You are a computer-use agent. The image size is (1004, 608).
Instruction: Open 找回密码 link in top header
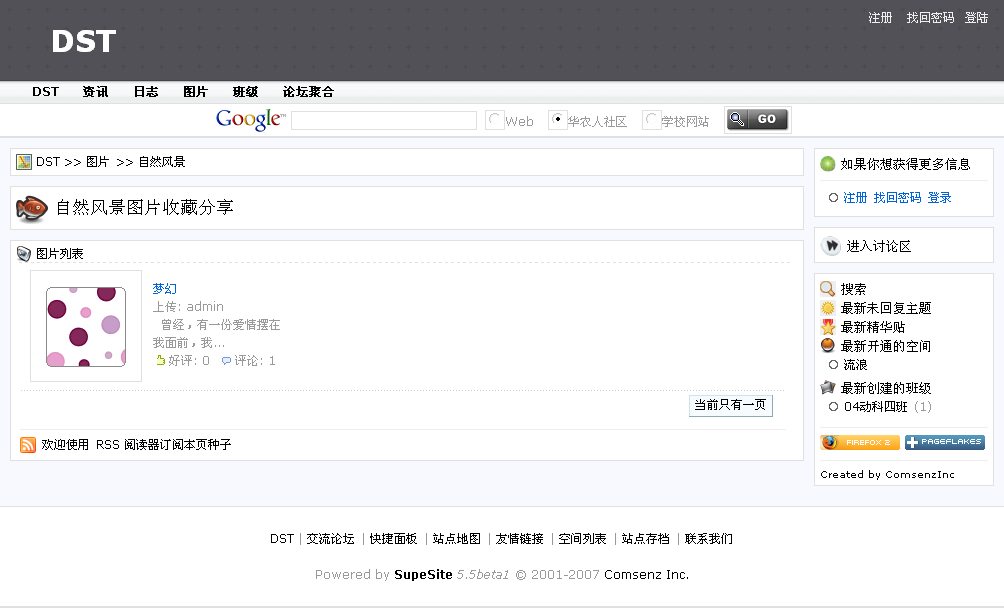tap(930, 18)
